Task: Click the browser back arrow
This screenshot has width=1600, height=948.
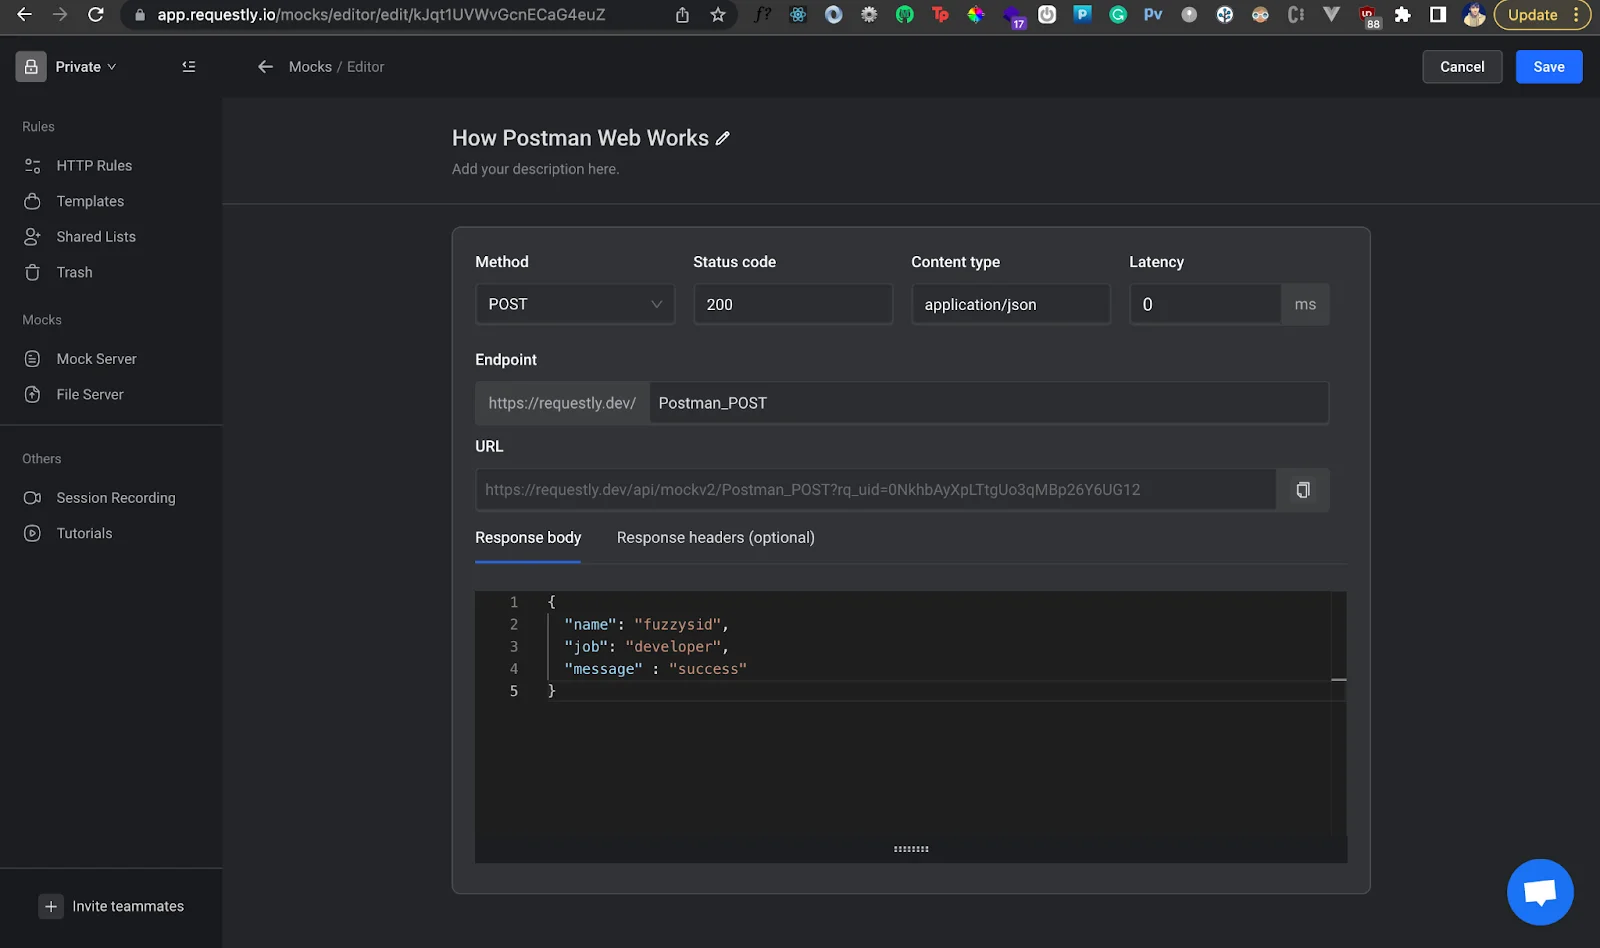Action: point(24,15)
